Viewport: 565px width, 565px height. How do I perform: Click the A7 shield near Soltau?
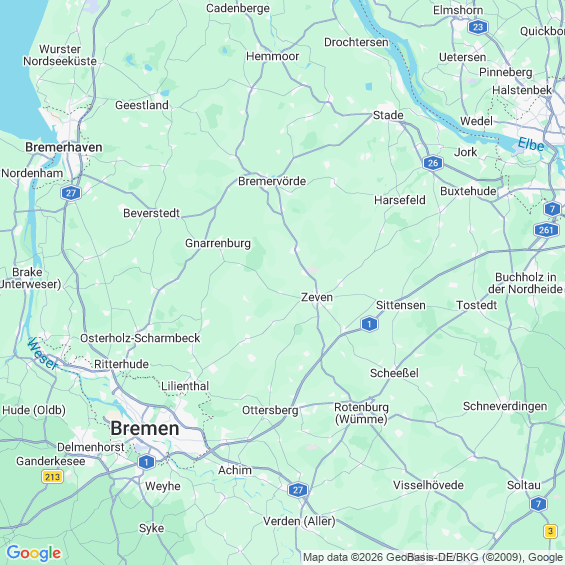point(538,504)
